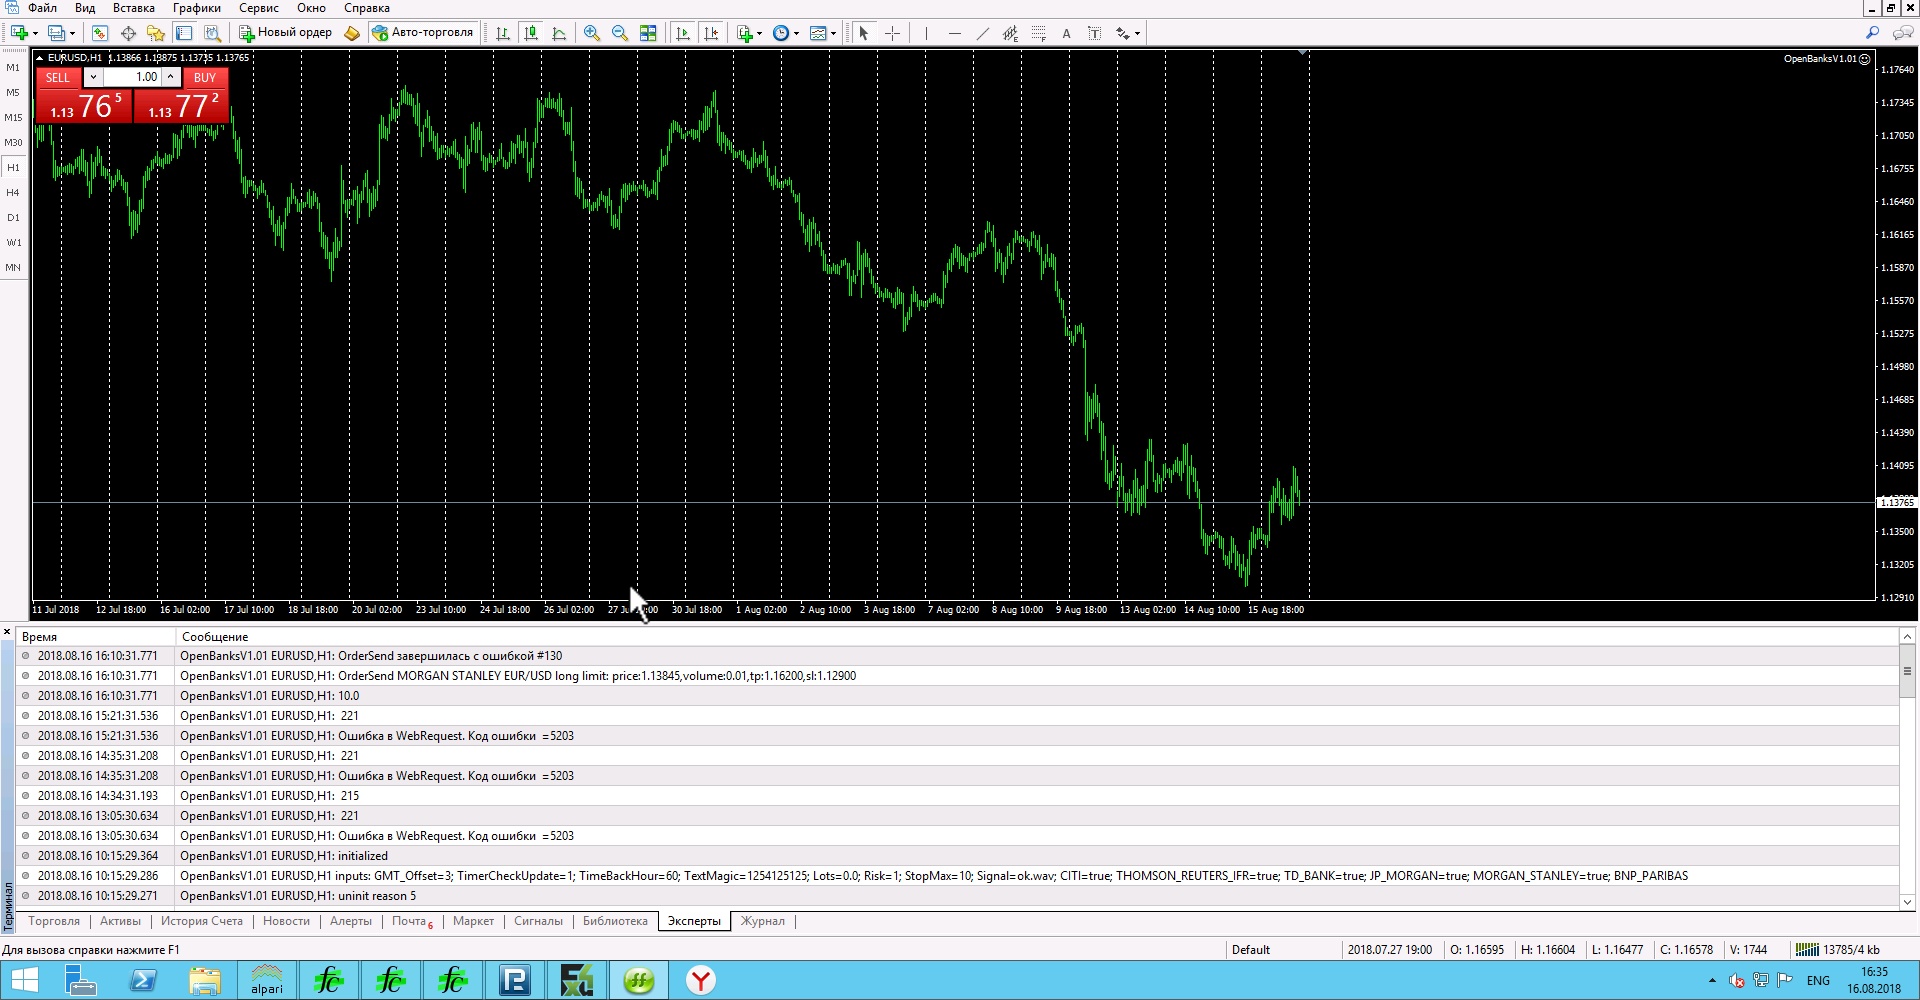Screen dimensions: 1920x1000
Task: Open the Alpari taskbar application
Action: coord(267,981)
